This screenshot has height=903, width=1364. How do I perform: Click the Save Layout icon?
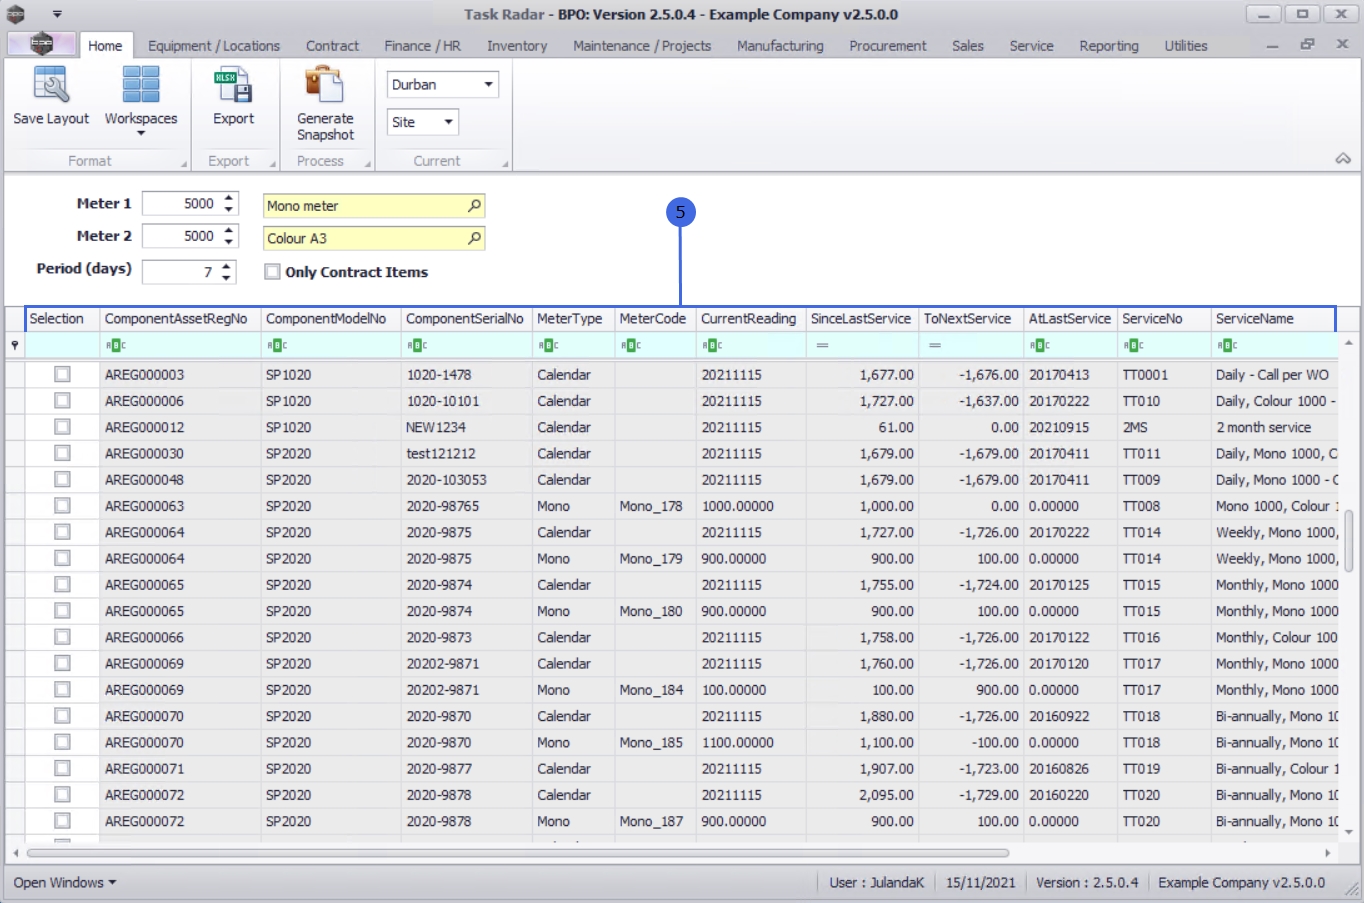coord(51,86)
